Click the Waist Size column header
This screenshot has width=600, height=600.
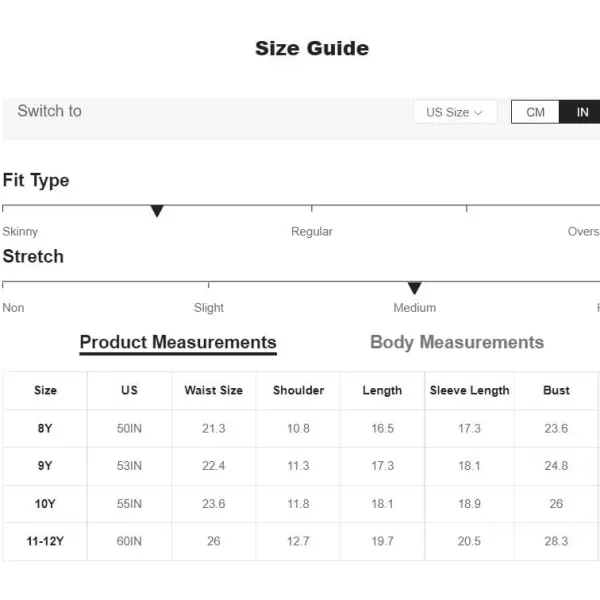(214, 390)
